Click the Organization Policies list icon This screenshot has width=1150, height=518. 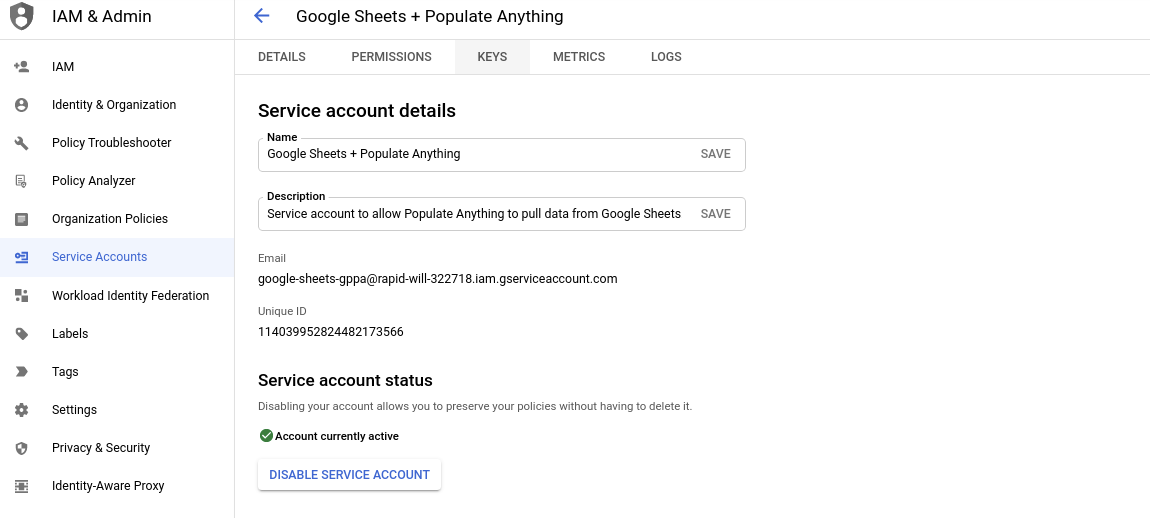click(x=21, y=219)
